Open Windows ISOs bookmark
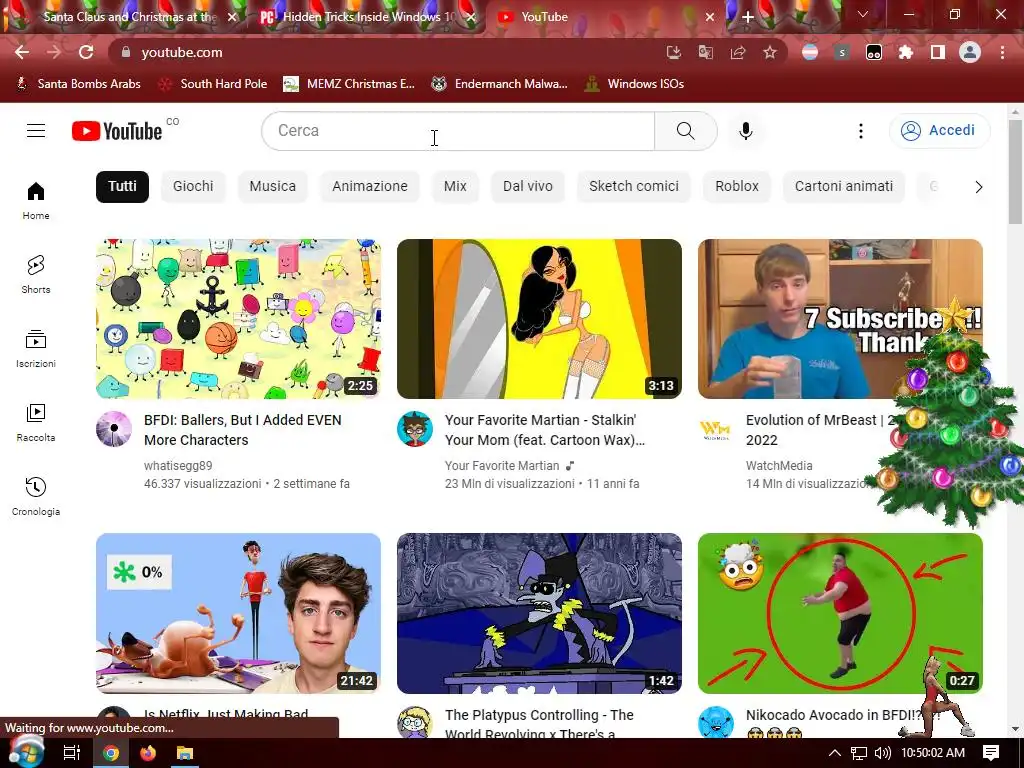Screen dimensions: 1024x768 click(634, 84)
